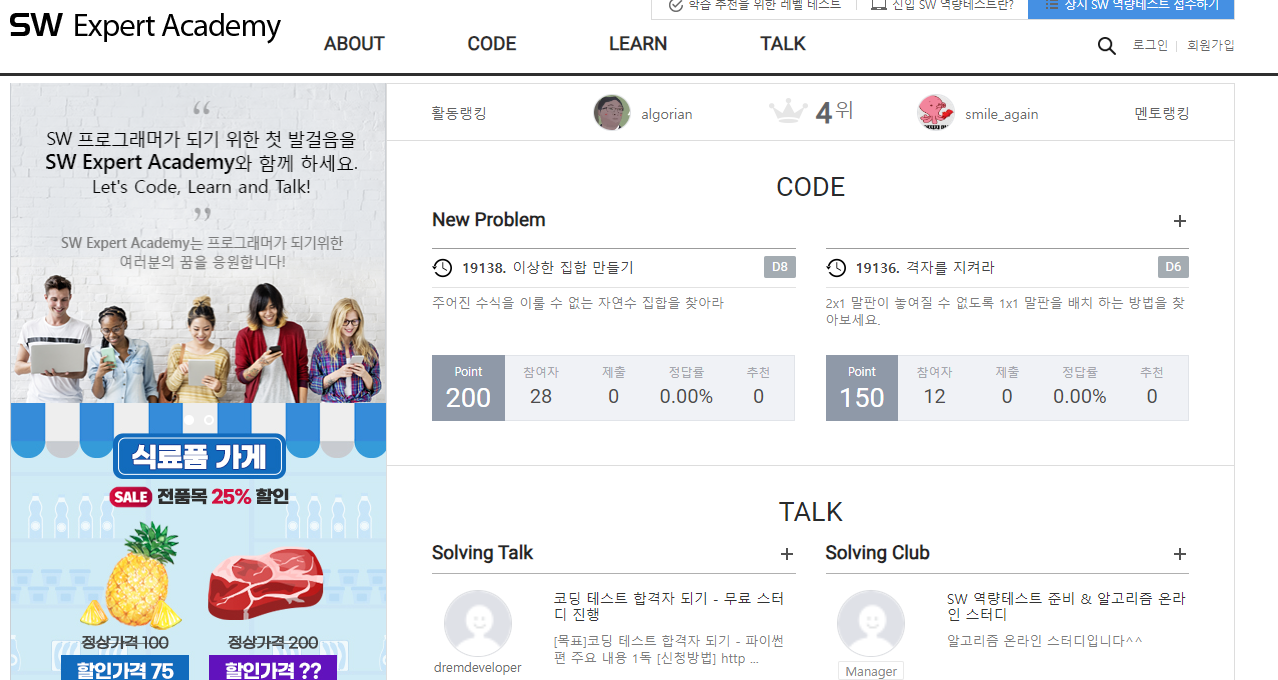Click 참여자 12 on problem 19136
This screenshot has height=680, width=1278.
[x=934, y=386]
